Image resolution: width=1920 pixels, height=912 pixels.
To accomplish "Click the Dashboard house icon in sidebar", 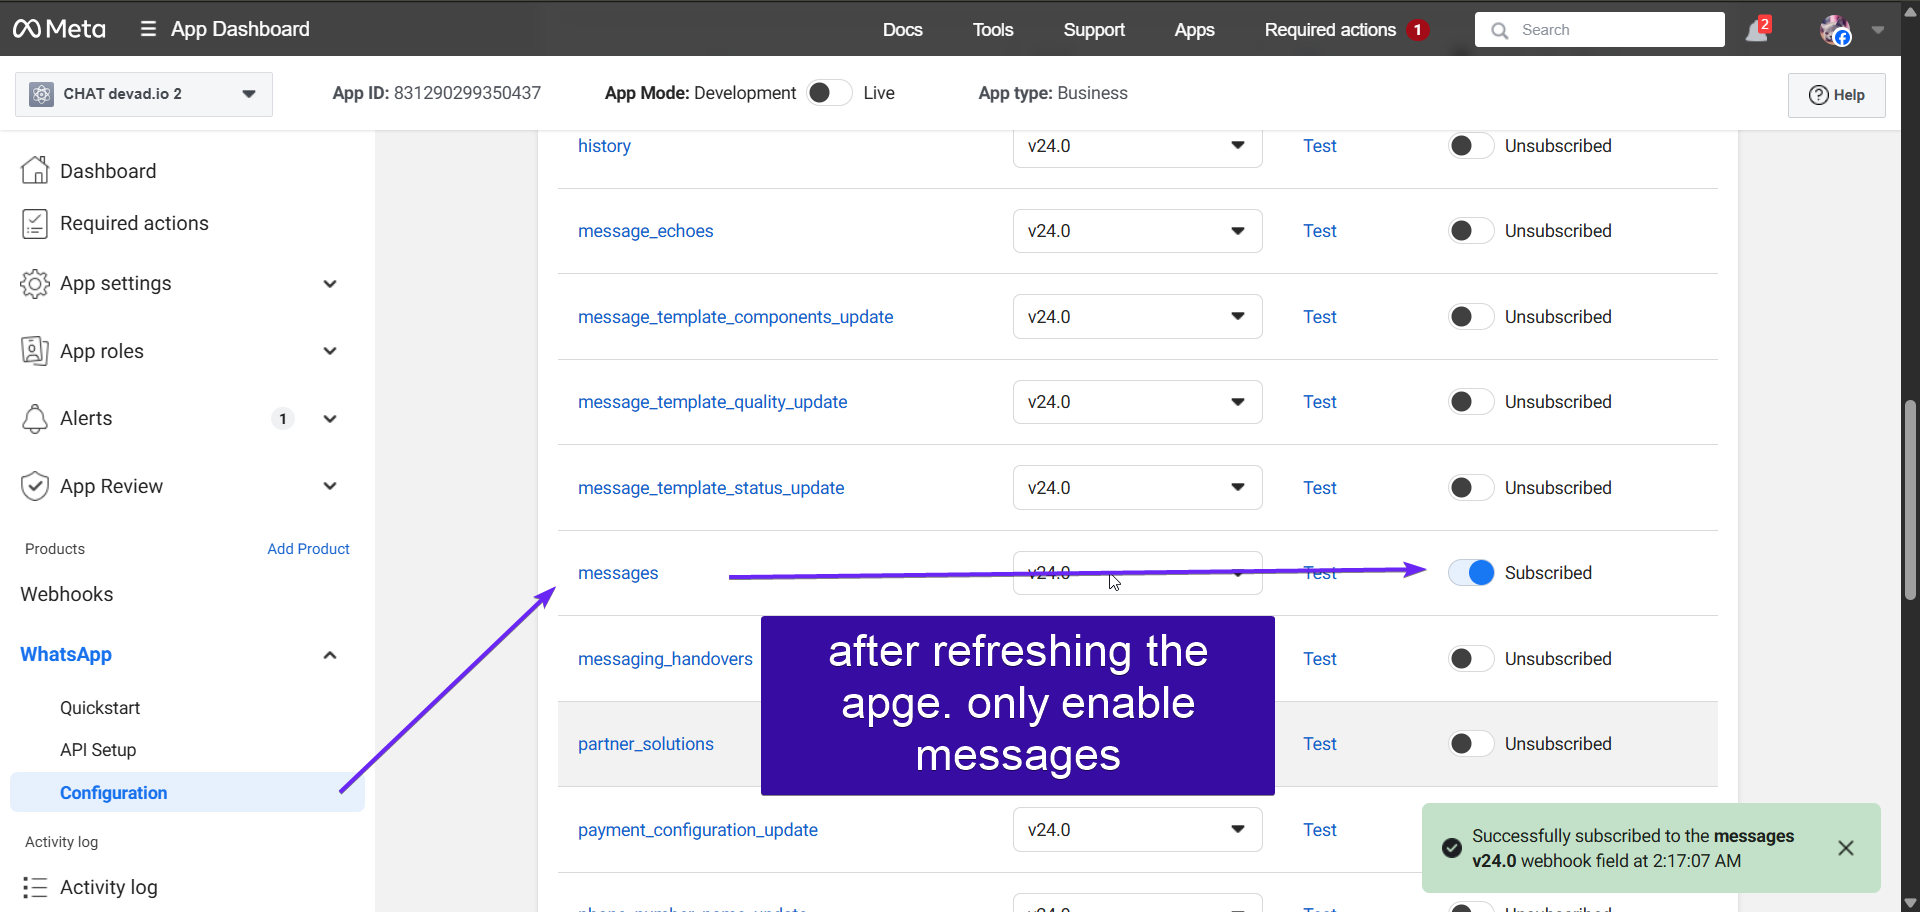I will pos(35,171).
